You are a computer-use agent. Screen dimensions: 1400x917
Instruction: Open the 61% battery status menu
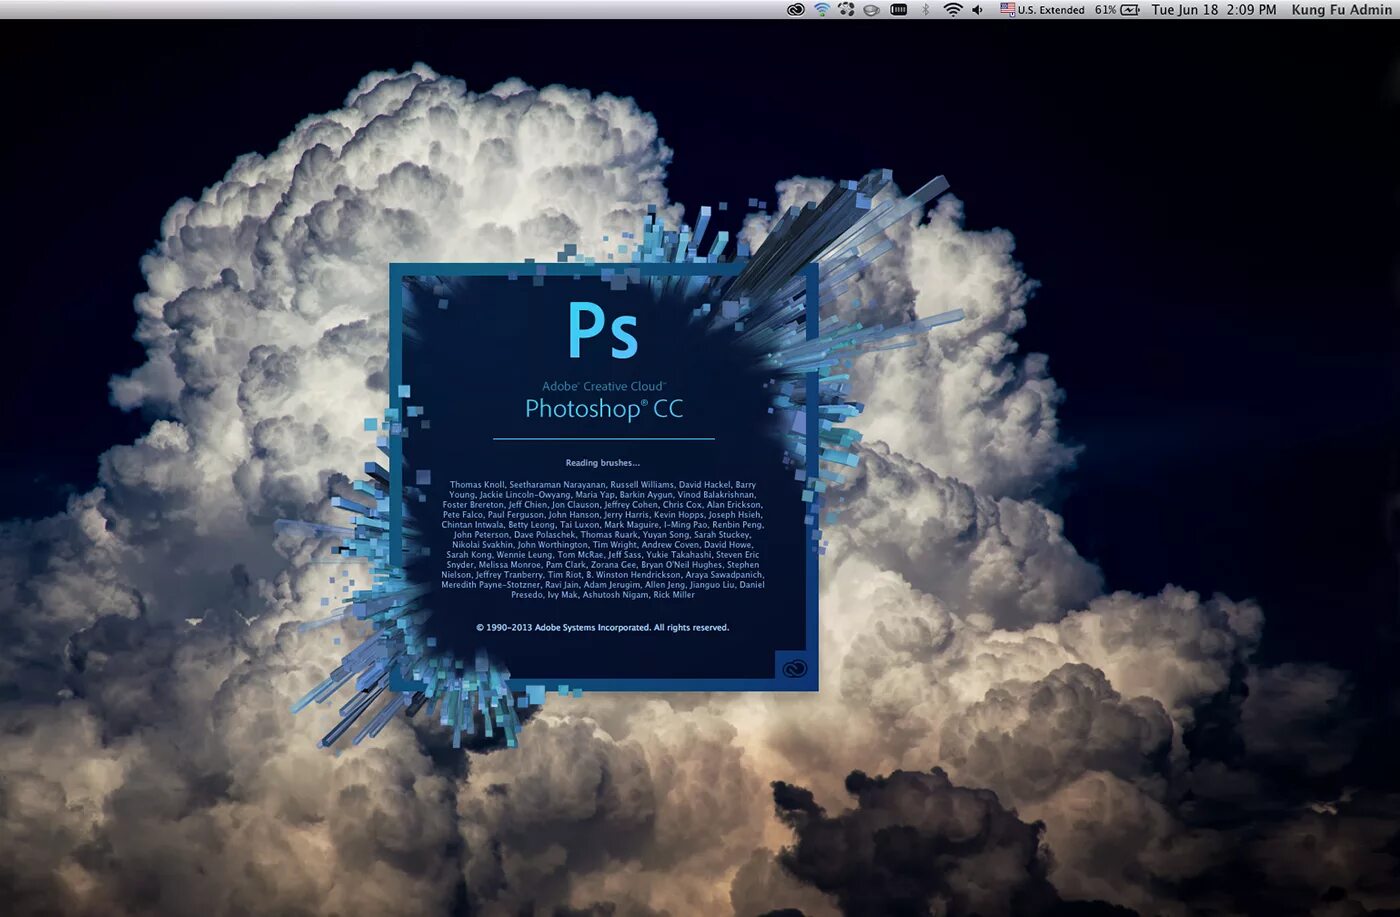click(x=1117, y=10)
